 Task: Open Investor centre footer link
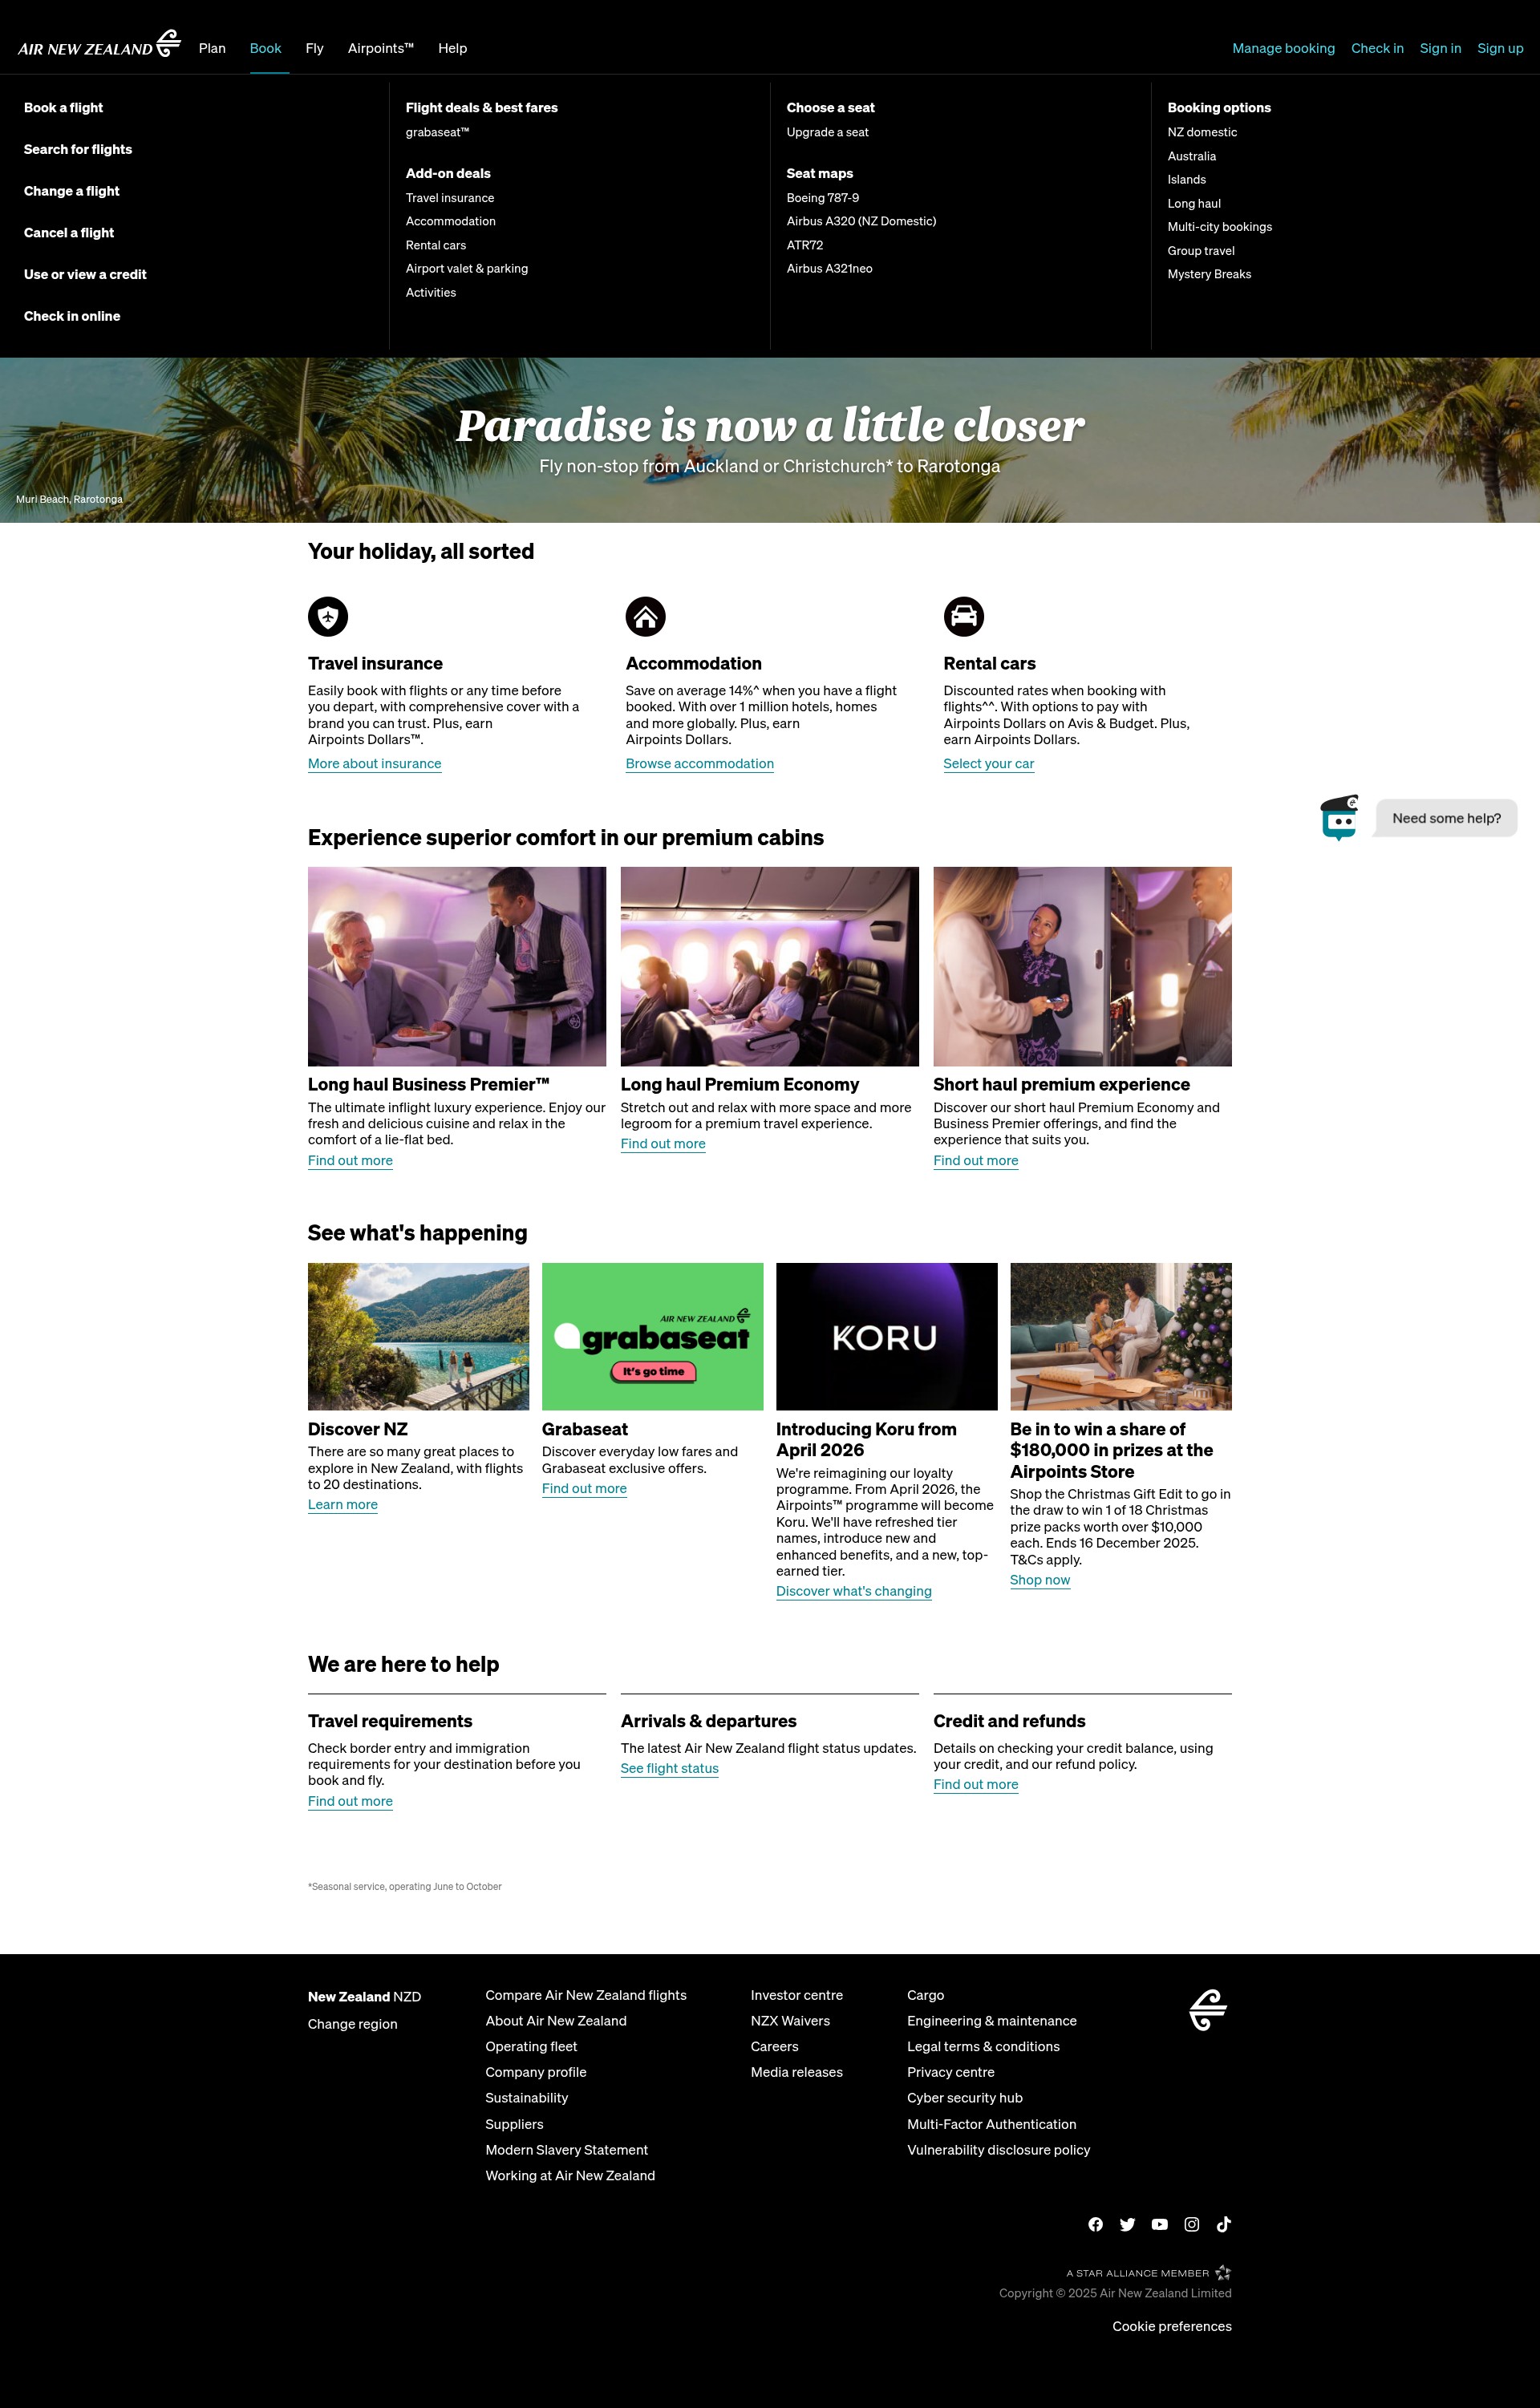pos(796,1995)
